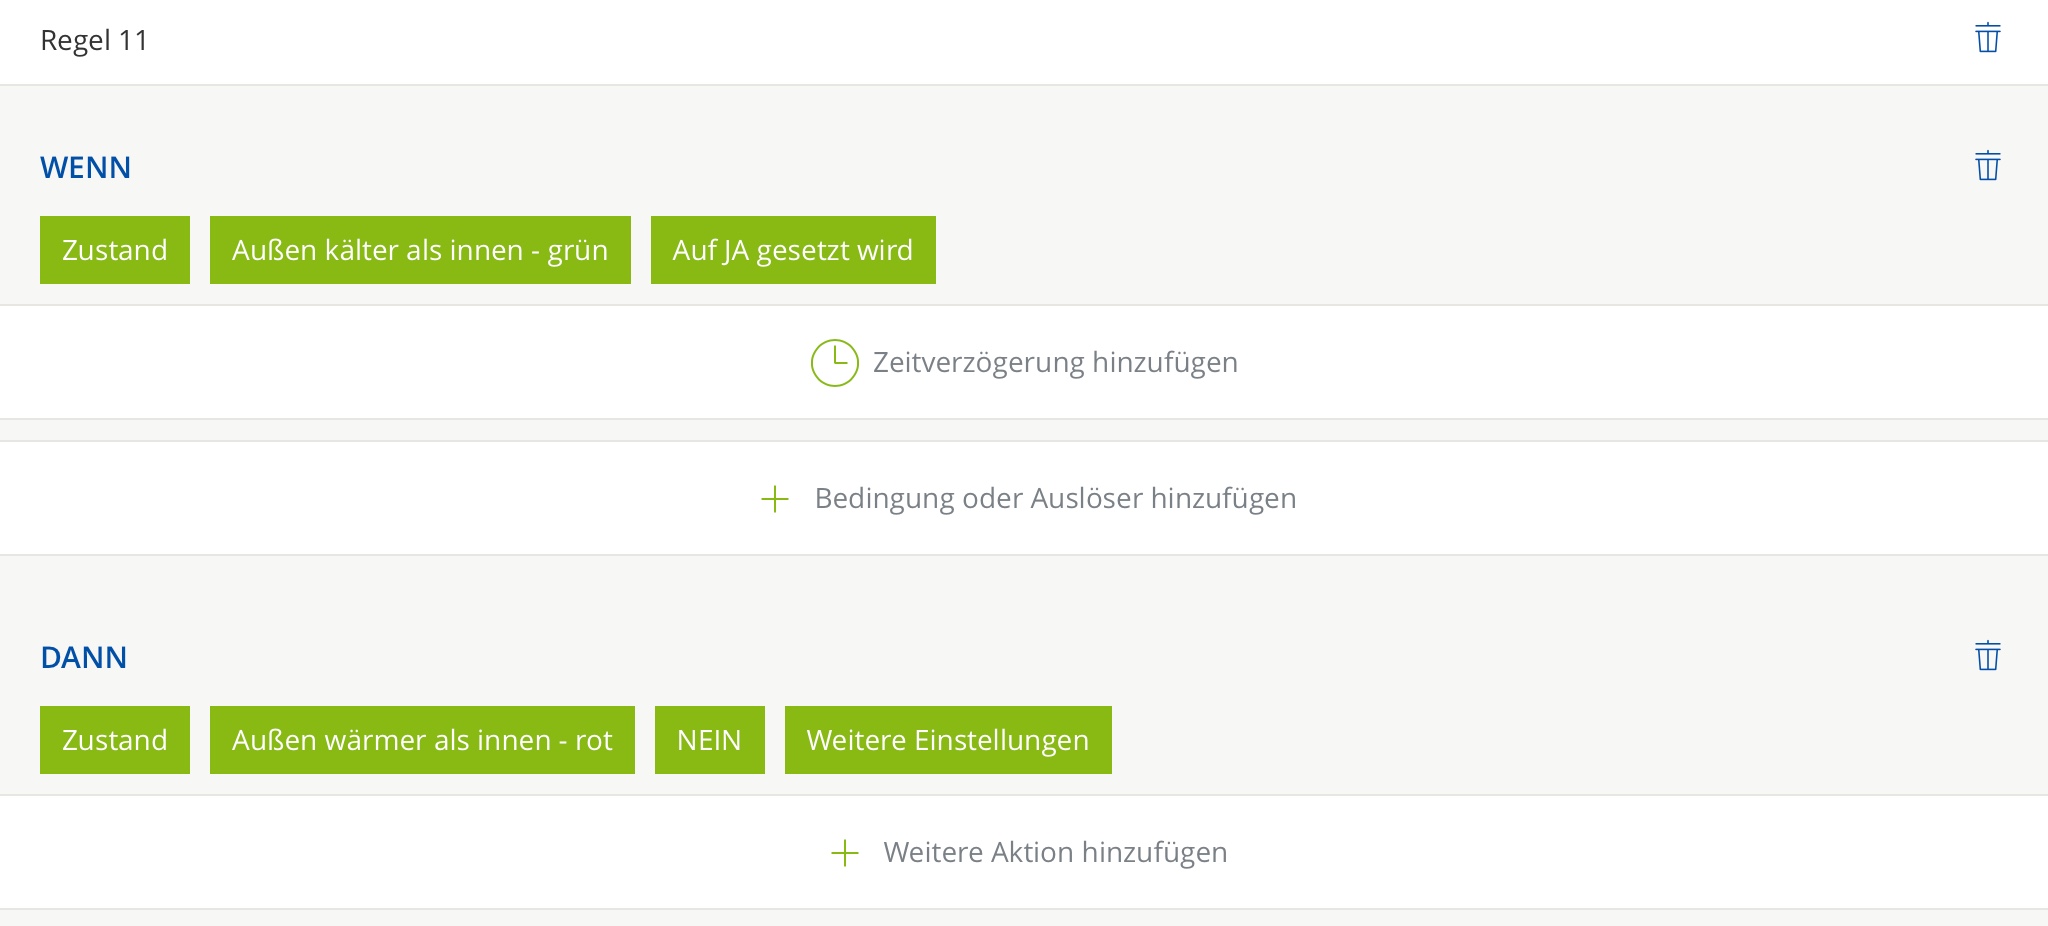The height and width of the screenshot is (926, 2048).
Task: Click the Regel 11 rule title
Action: [x=94, y=40]
